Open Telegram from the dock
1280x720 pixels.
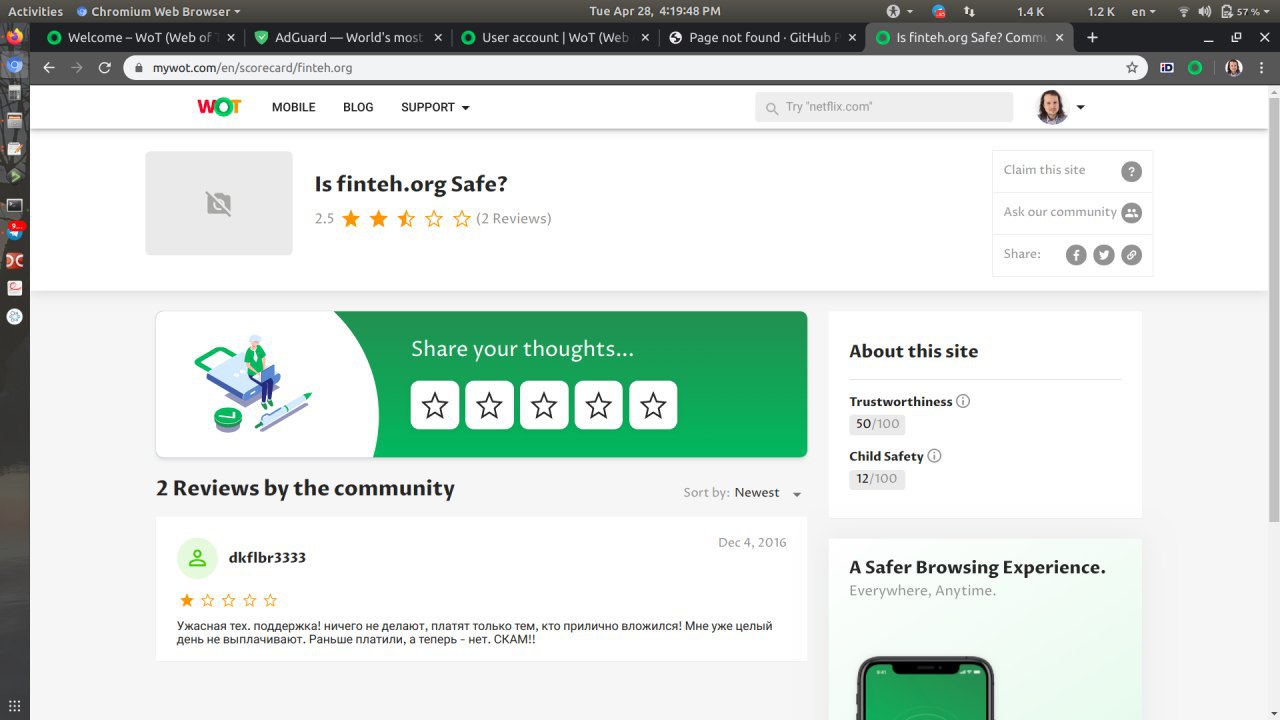point(14,232)
